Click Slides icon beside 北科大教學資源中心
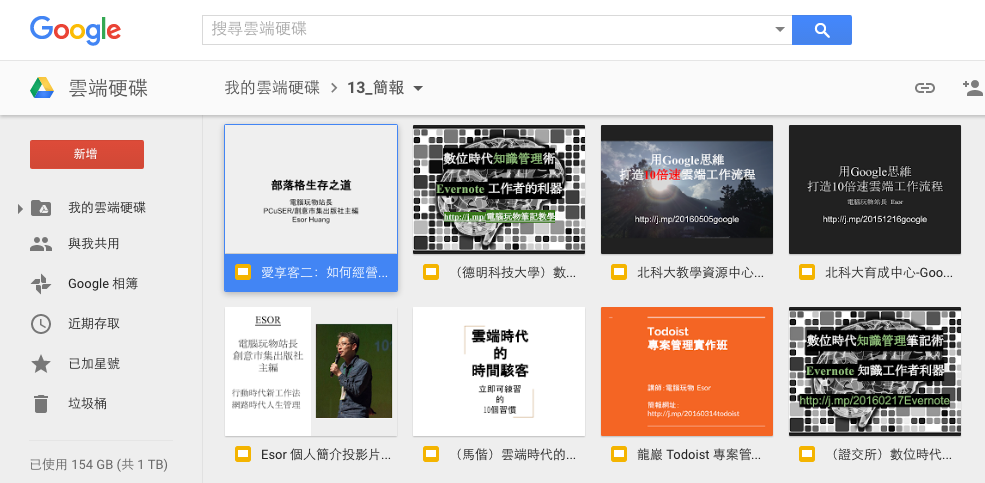 [619, 273]
